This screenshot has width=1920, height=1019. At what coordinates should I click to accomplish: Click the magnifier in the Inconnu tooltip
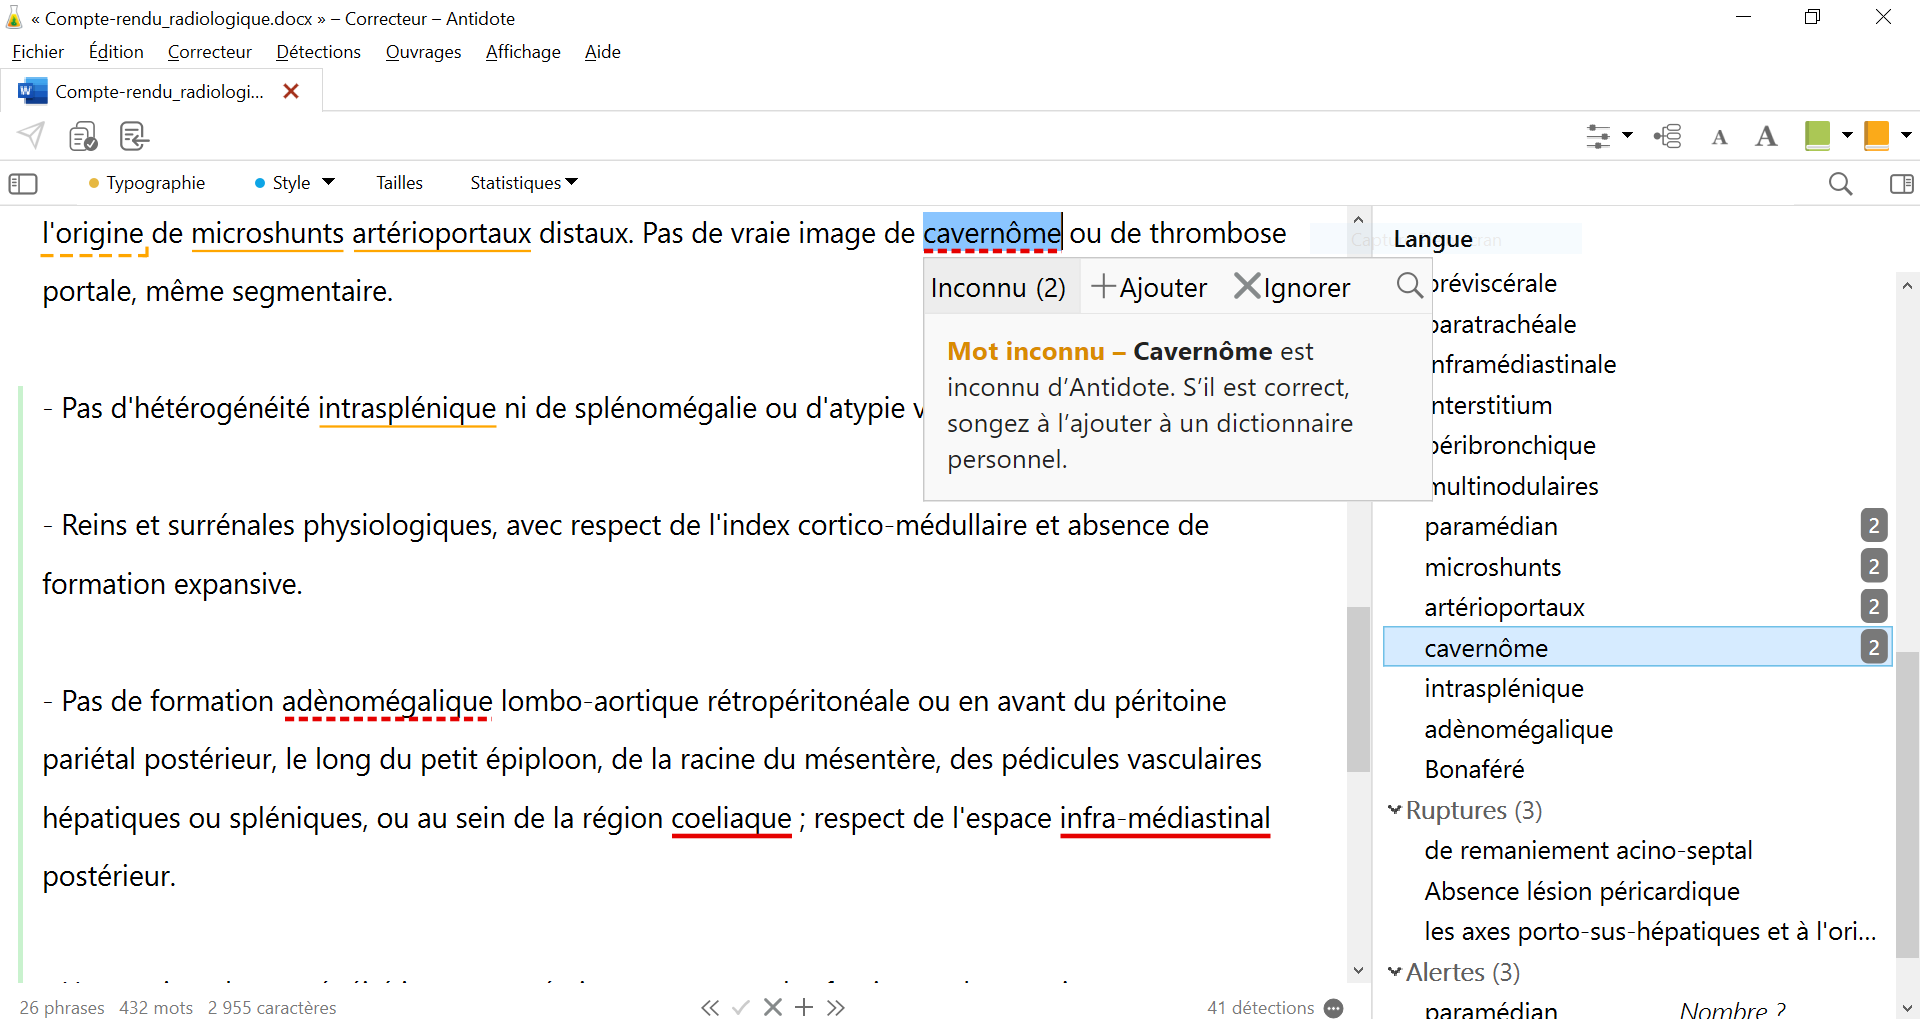tap(1409, 286)
